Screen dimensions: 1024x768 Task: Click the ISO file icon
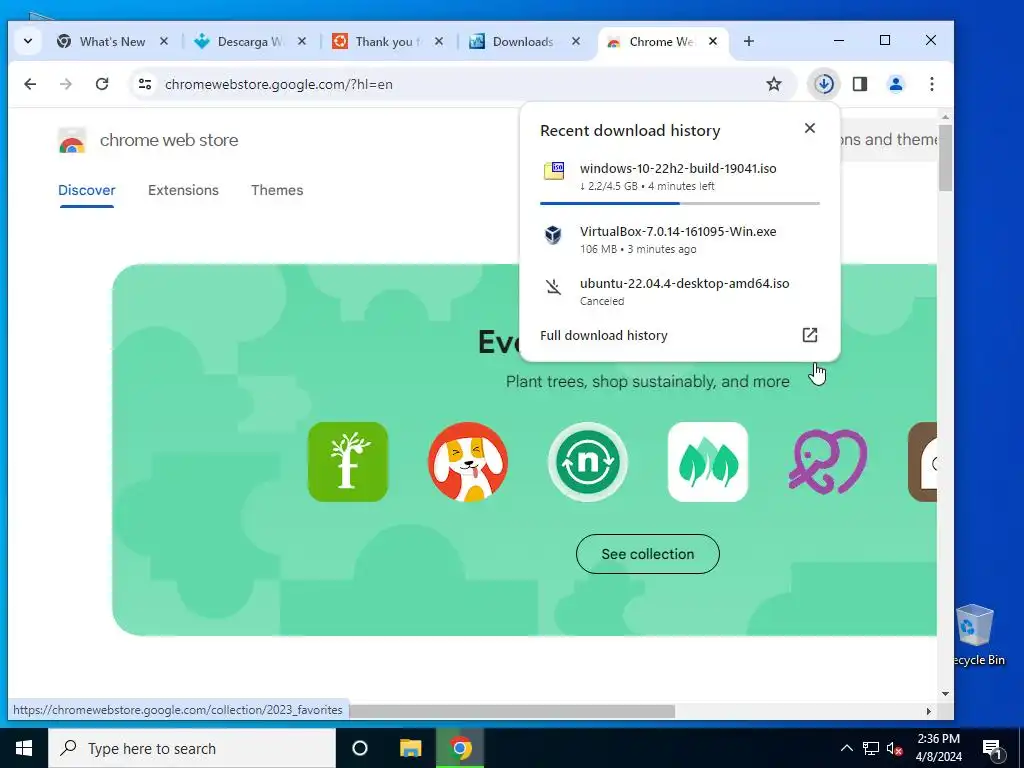tap(554, 171)
